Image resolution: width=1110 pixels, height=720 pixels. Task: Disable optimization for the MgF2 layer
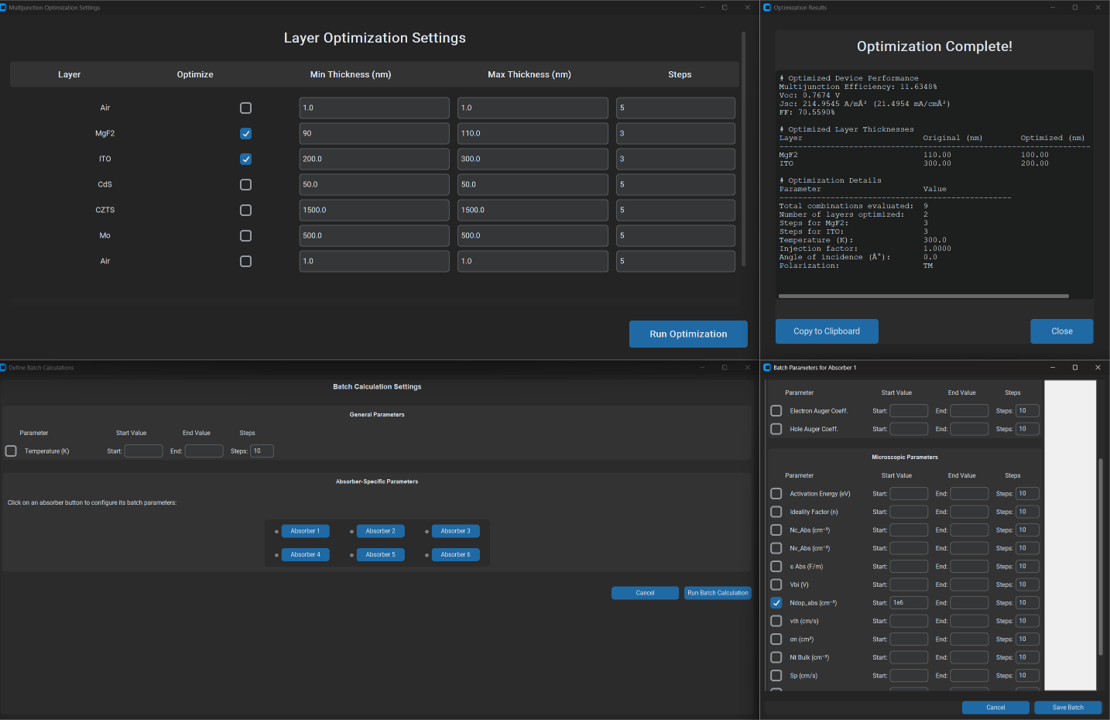click(x=245, y=133)
